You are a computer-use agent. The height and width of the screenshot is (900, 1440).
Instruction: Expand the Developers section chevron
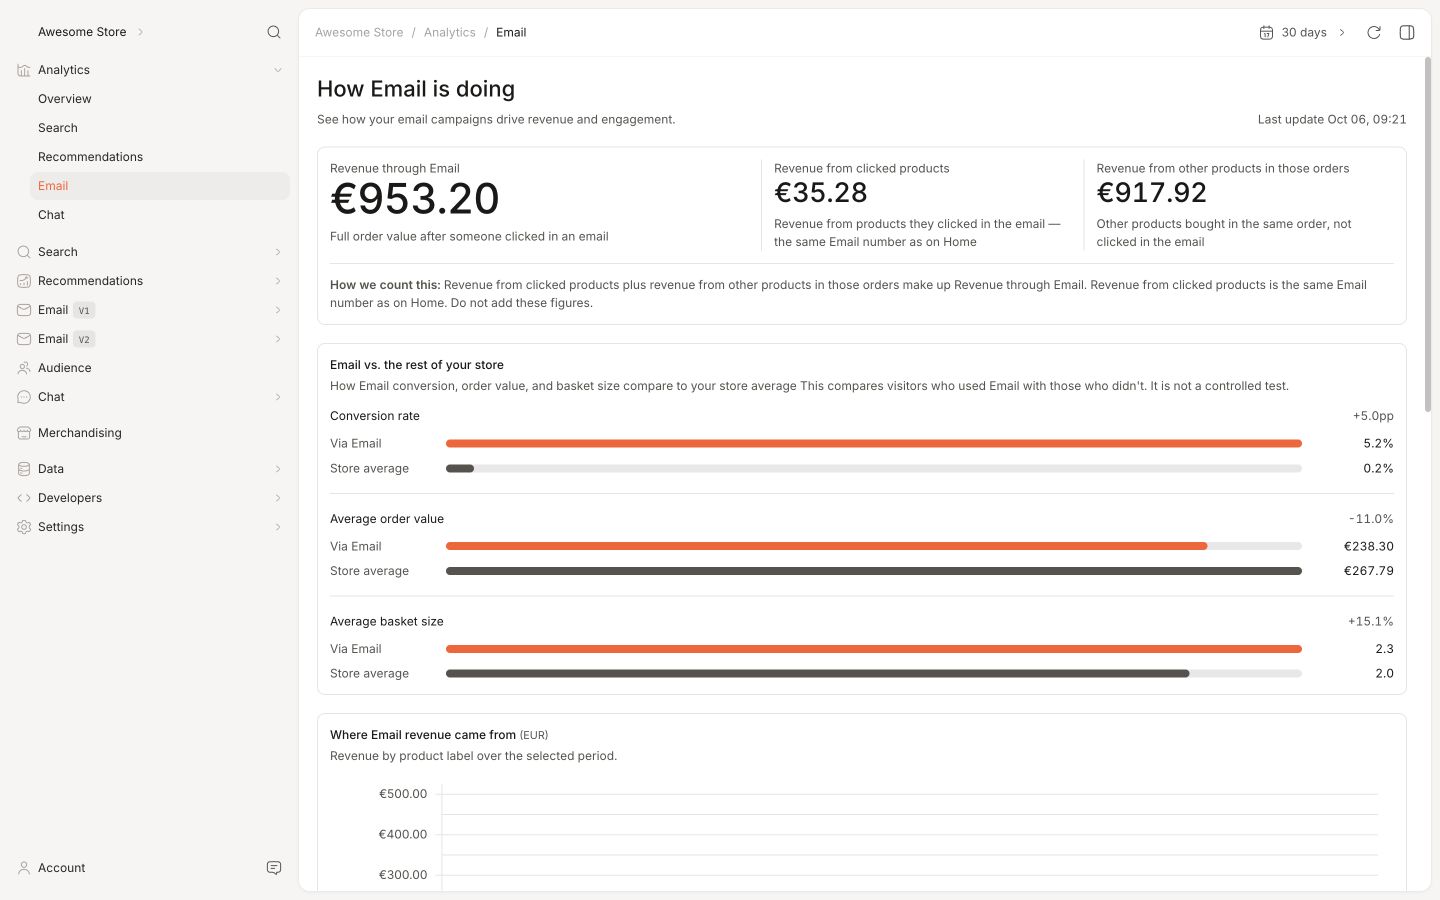(x=278, y=498)
